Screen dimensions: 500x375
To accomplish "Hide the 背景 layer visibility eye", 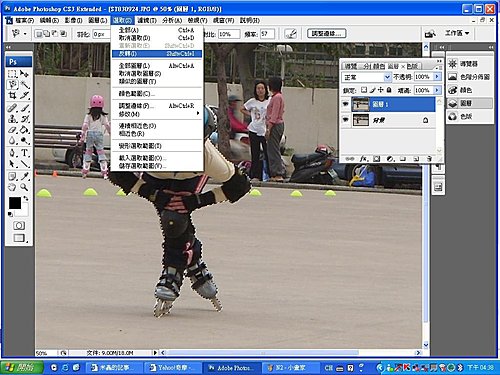I will (x=346, y=120).
